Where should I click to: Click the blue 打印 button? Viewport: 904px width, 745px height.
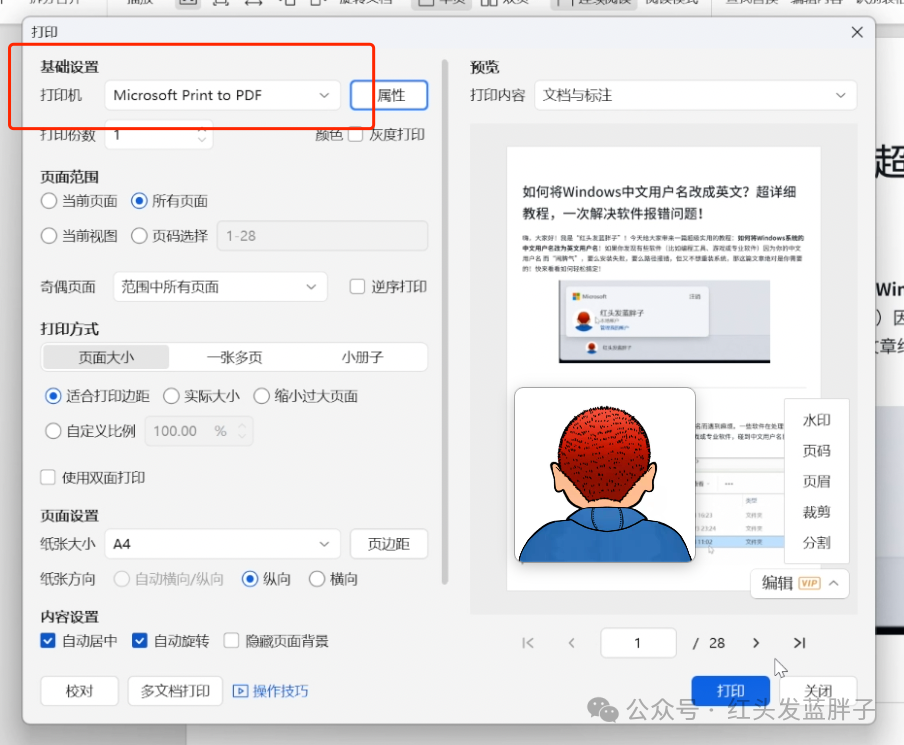[730, 691]
